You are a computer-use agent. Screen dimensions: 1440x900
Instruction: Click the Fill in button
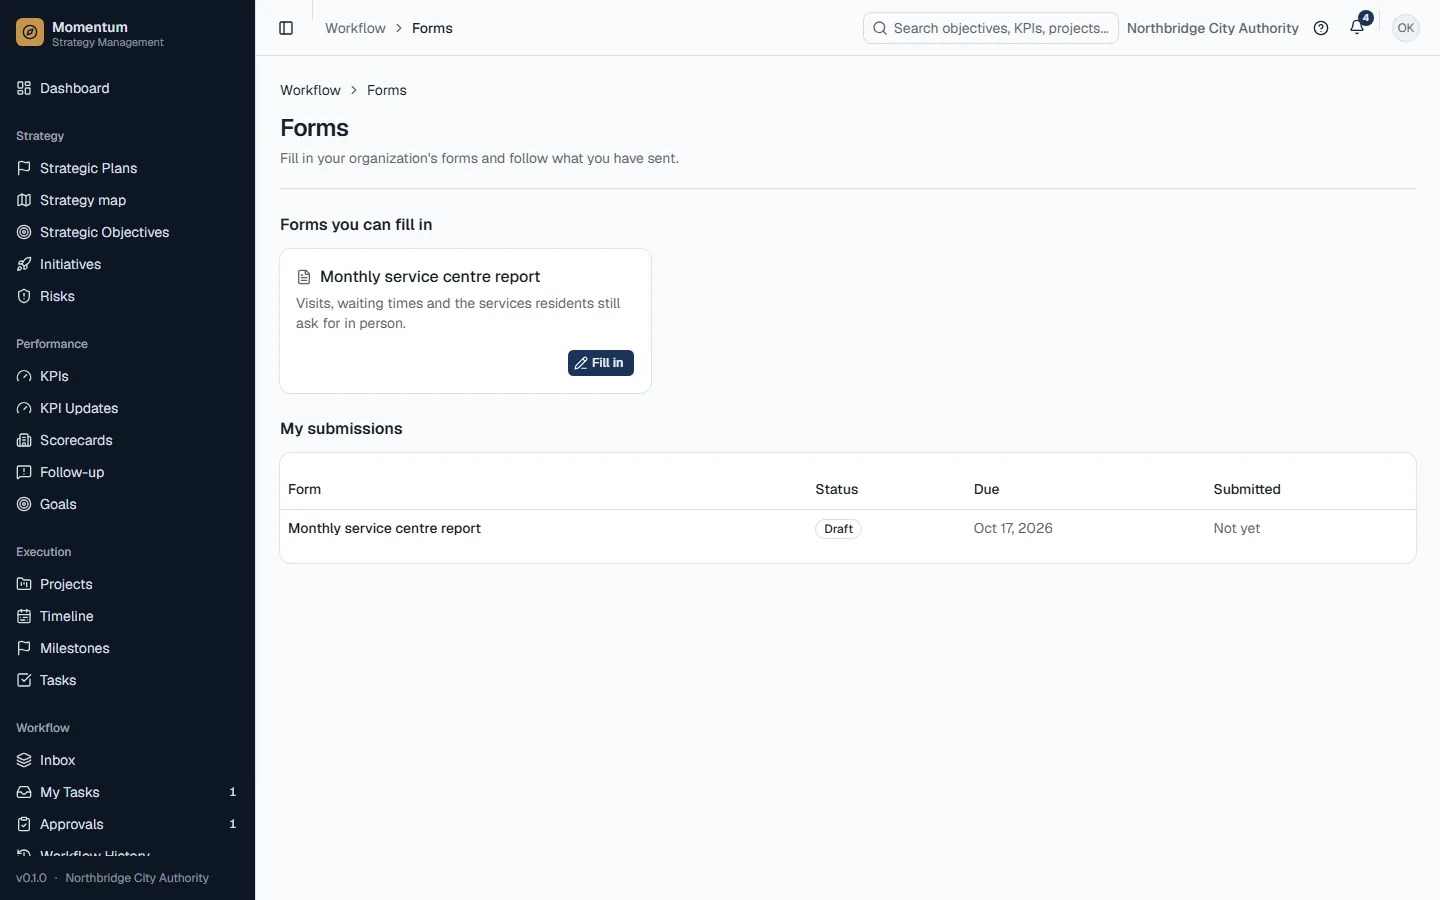tap(600, 363)
